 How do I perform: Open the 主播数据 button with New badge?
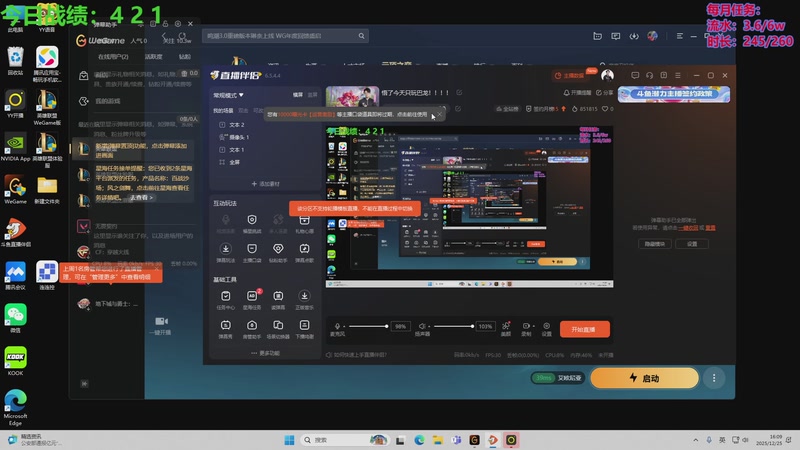tap(569, 76)
